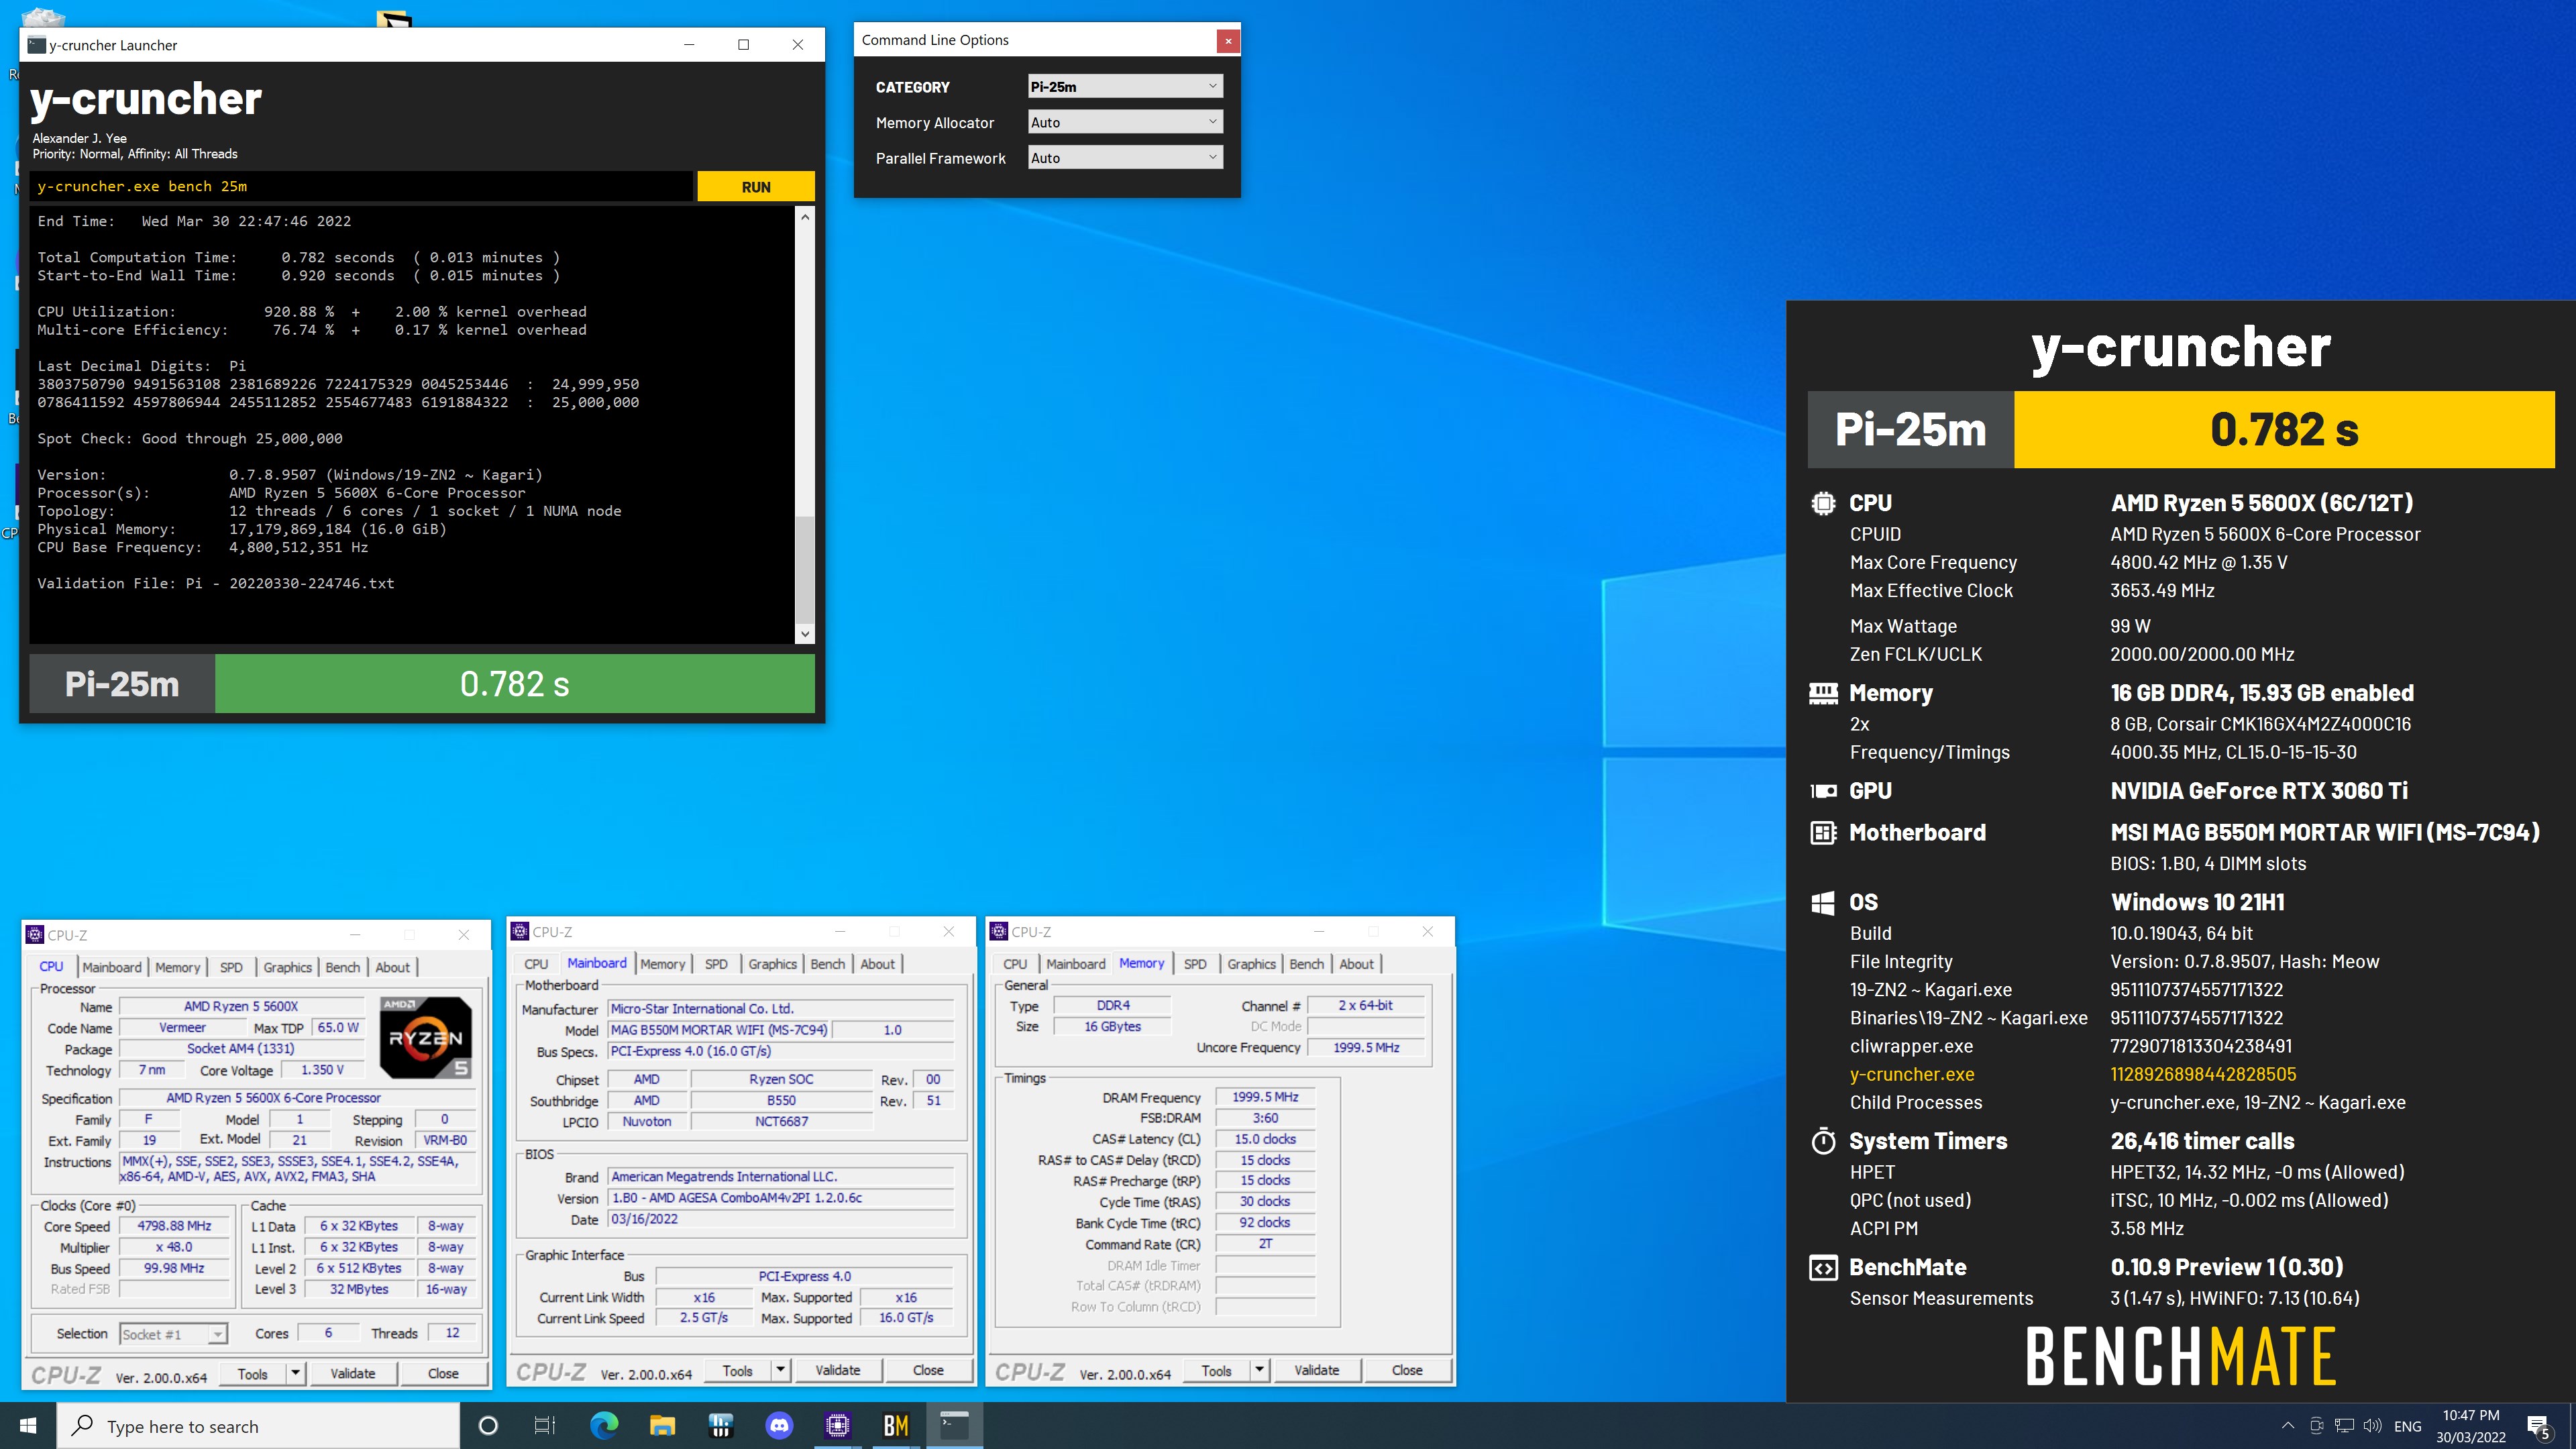Click the Memory module icon in BenchMate panel

[x=1823, y=693]
